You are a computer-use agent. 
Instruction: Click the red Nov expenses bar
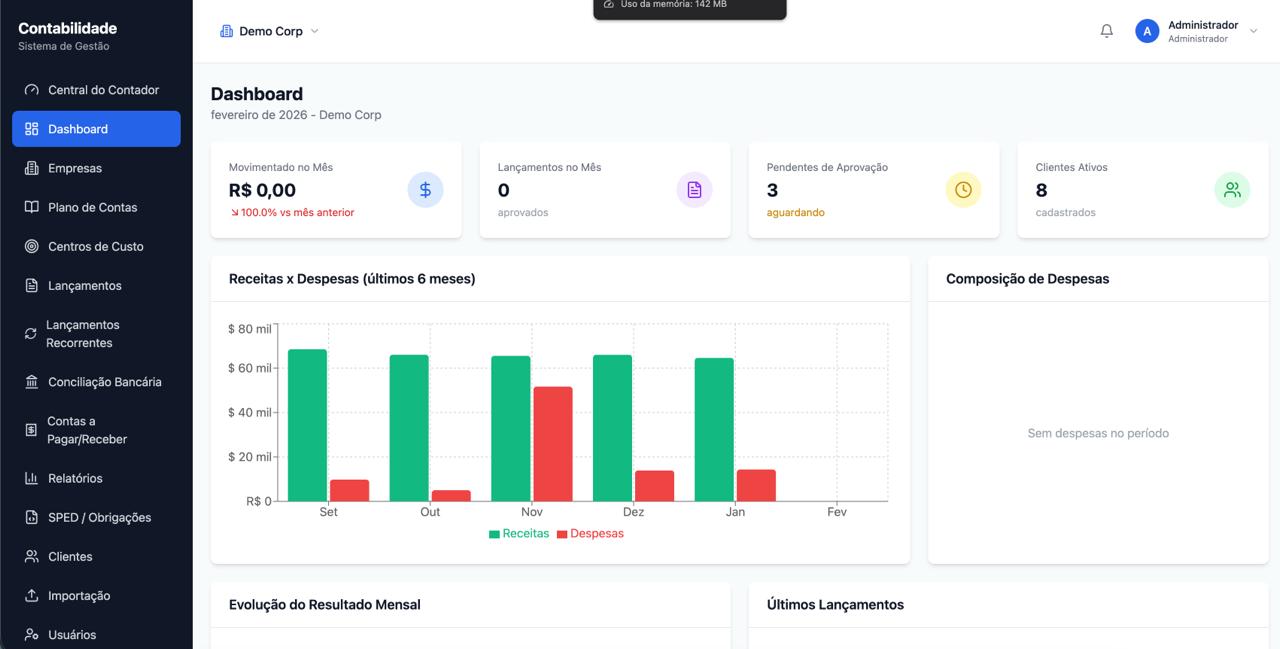(x=552, y=444)
